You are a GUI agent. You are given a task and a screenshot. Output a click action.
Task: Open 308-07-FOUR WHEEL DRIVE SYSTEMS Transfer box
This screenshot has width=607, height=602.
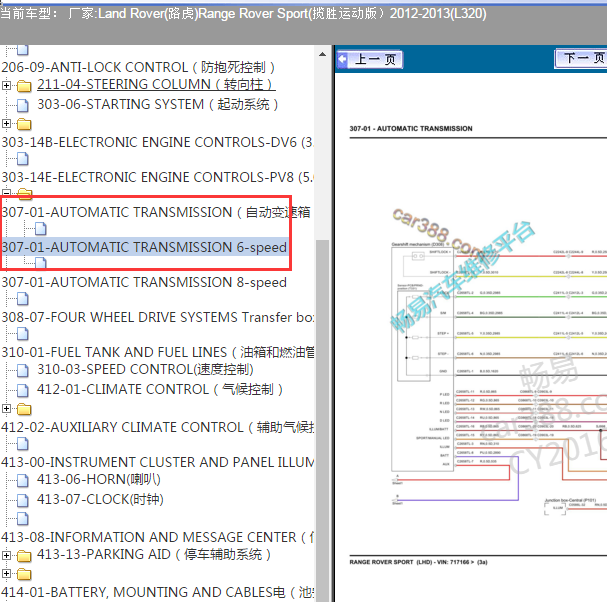point(157,317)
